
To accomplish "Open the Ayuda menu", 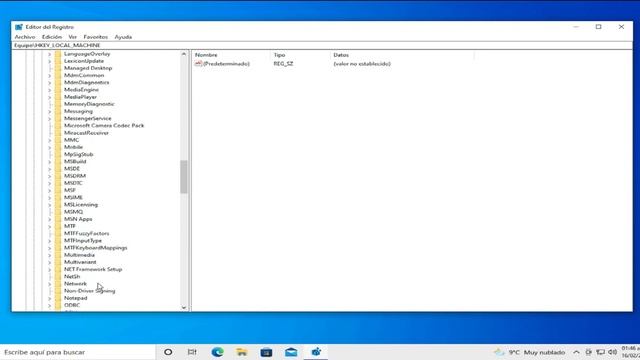I will coord(123,37).
